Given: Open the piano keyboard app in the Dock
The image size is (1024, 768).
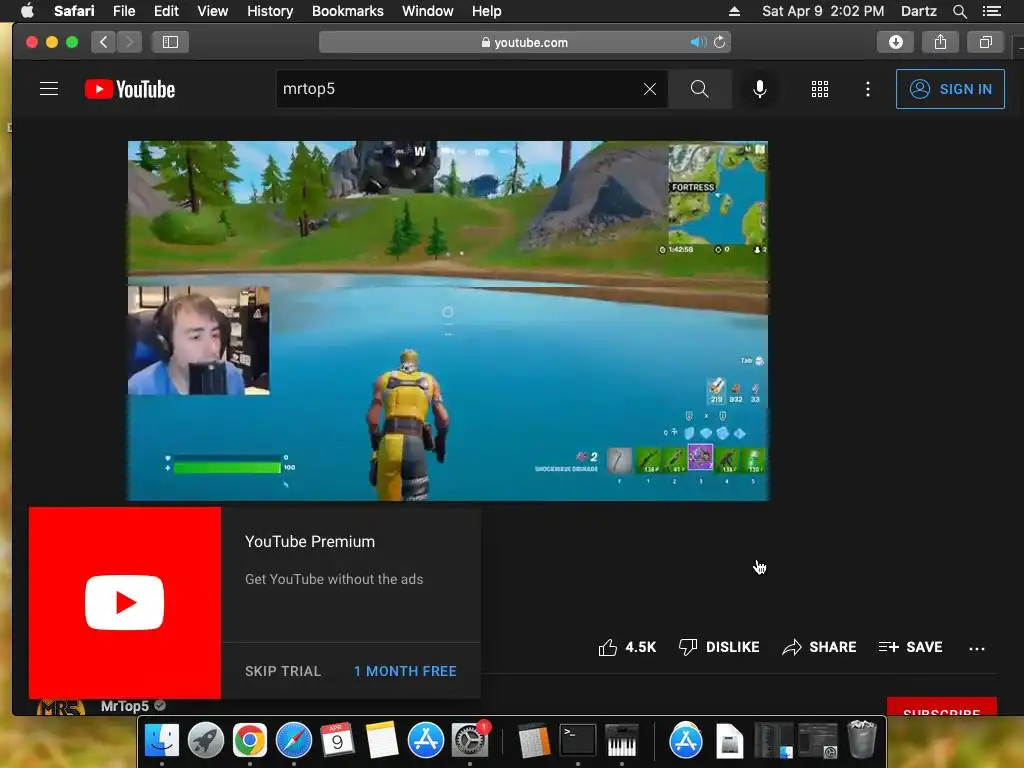Looking at the screenshot, I should (x=622, y=741).
